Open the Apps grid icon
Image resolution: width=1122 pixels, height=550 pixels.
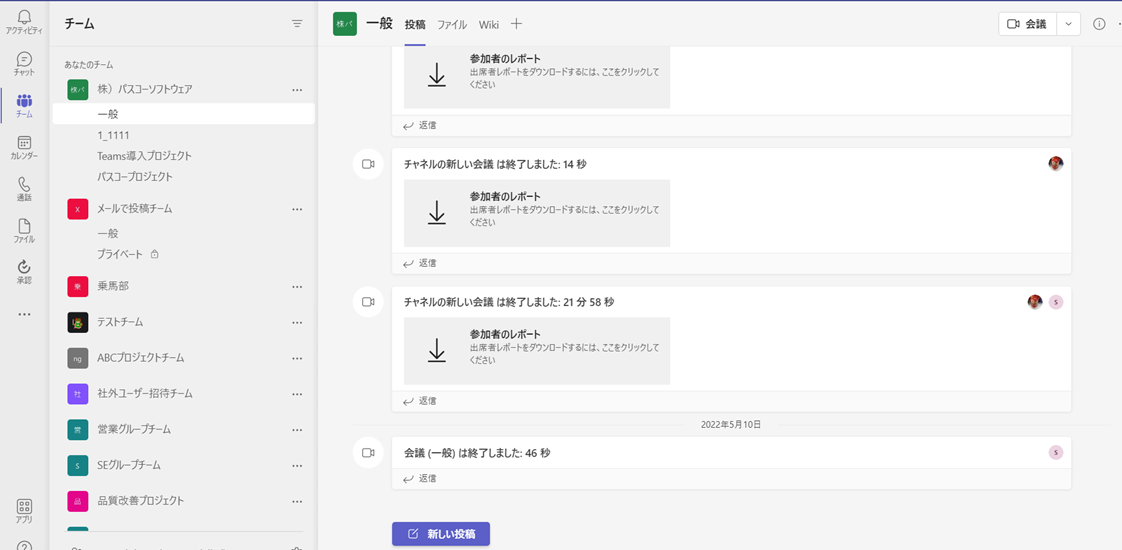coord(24,511)
